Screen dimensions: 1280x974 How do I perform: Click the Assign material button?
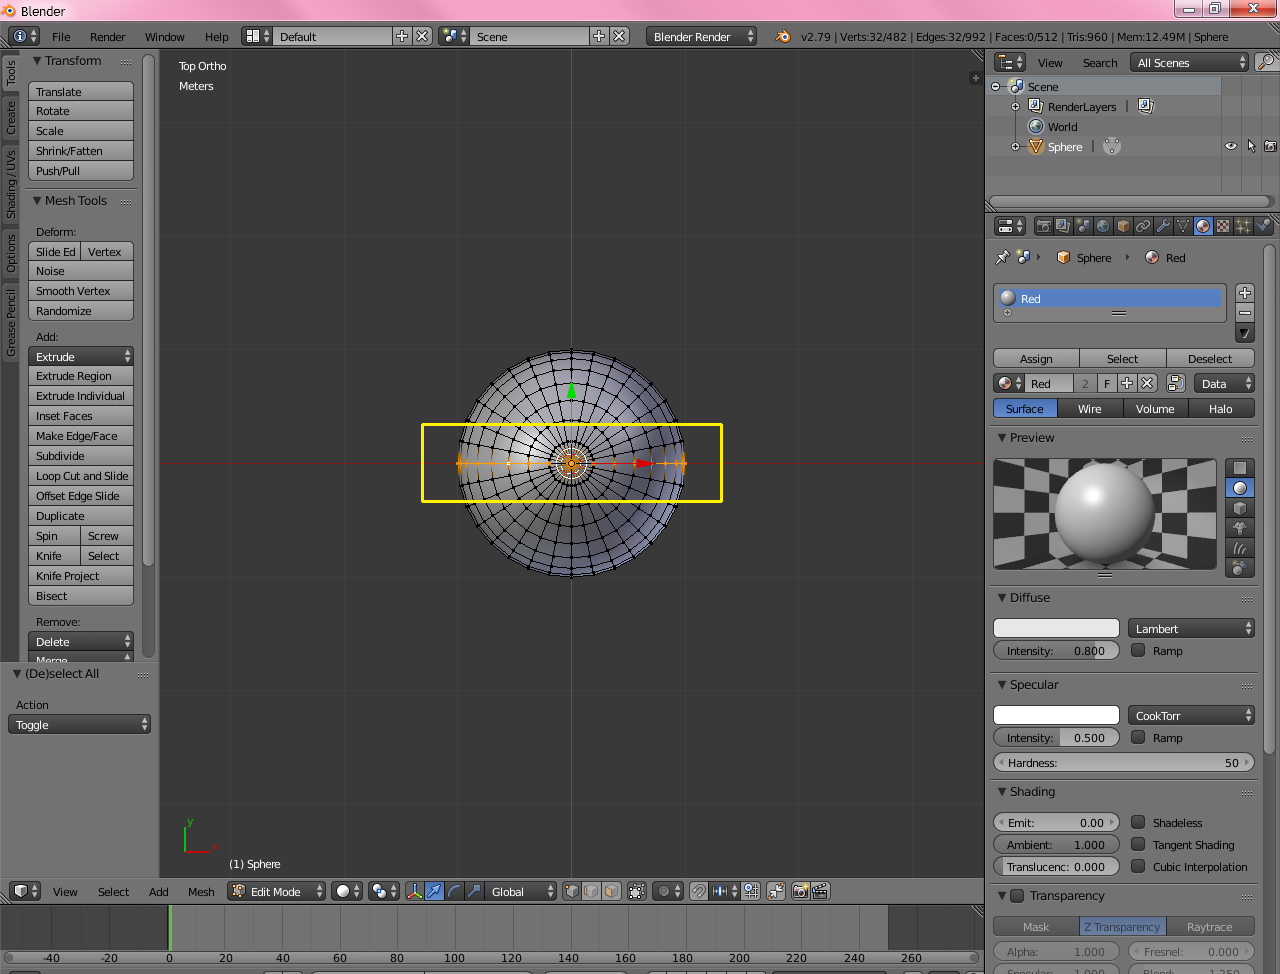1036,358
